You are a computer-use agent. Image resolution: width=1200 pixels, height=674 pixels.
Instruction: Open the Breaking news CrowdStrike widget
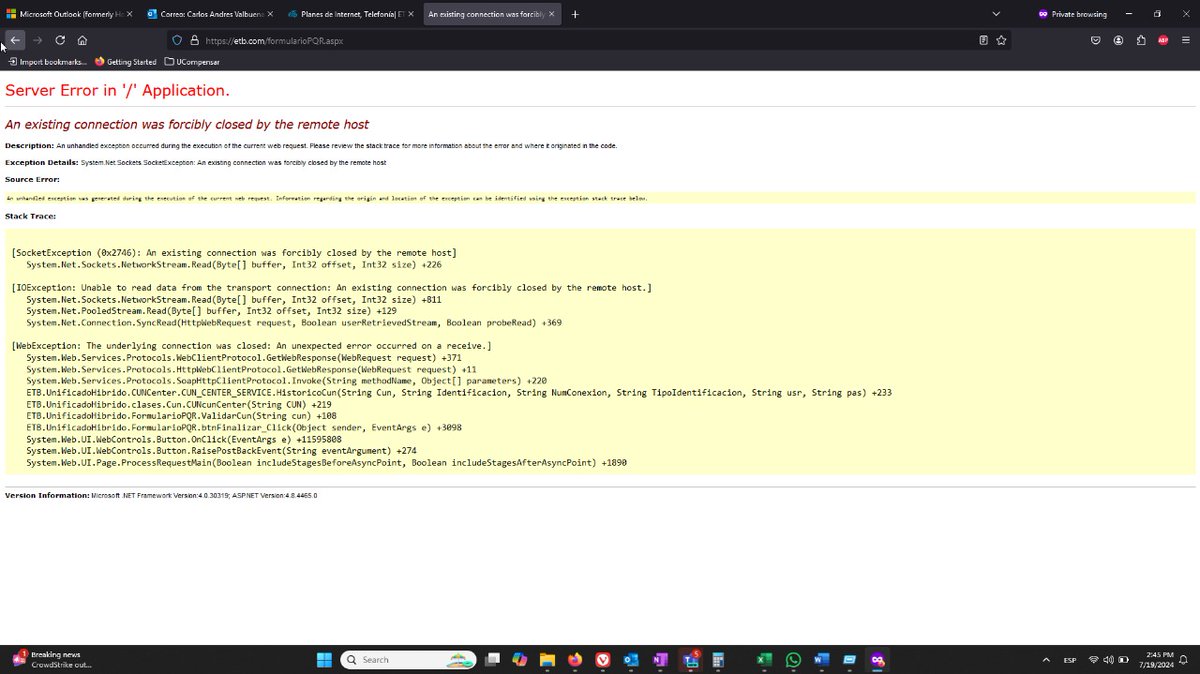point(52,660)
